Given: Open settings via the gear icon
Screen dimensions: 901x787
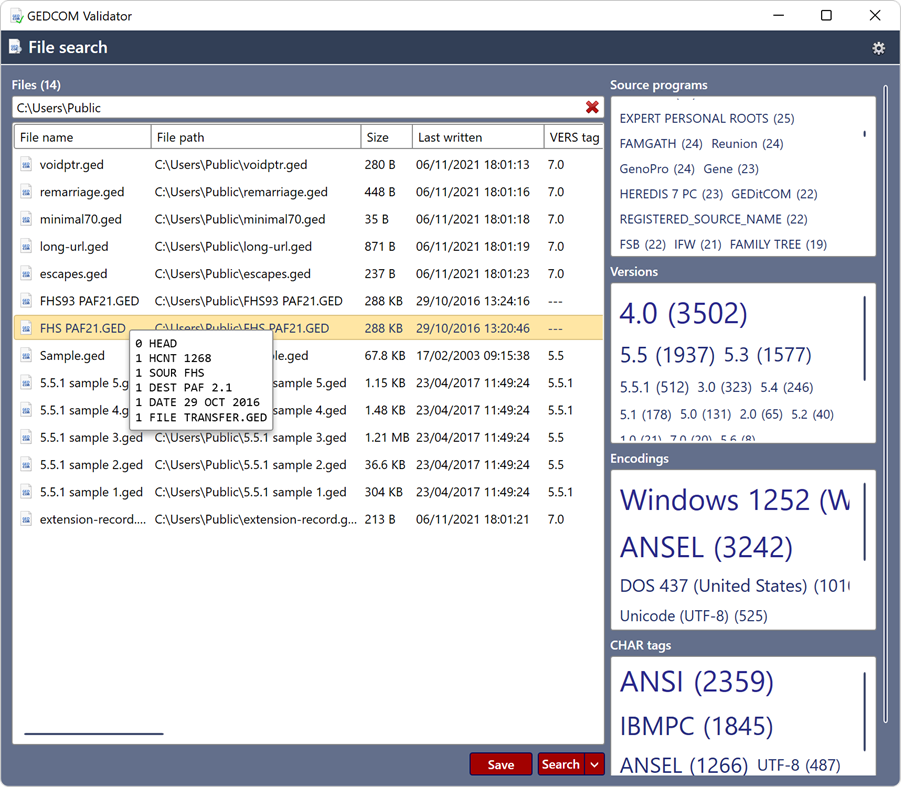Looking at the screenshot, I should (878, 47).
